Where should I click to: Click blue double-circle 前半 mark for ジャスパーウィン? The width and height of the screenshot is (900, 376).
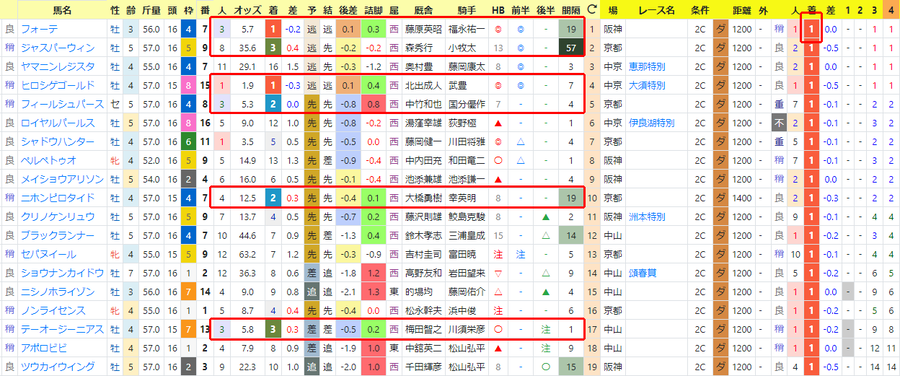520,48
